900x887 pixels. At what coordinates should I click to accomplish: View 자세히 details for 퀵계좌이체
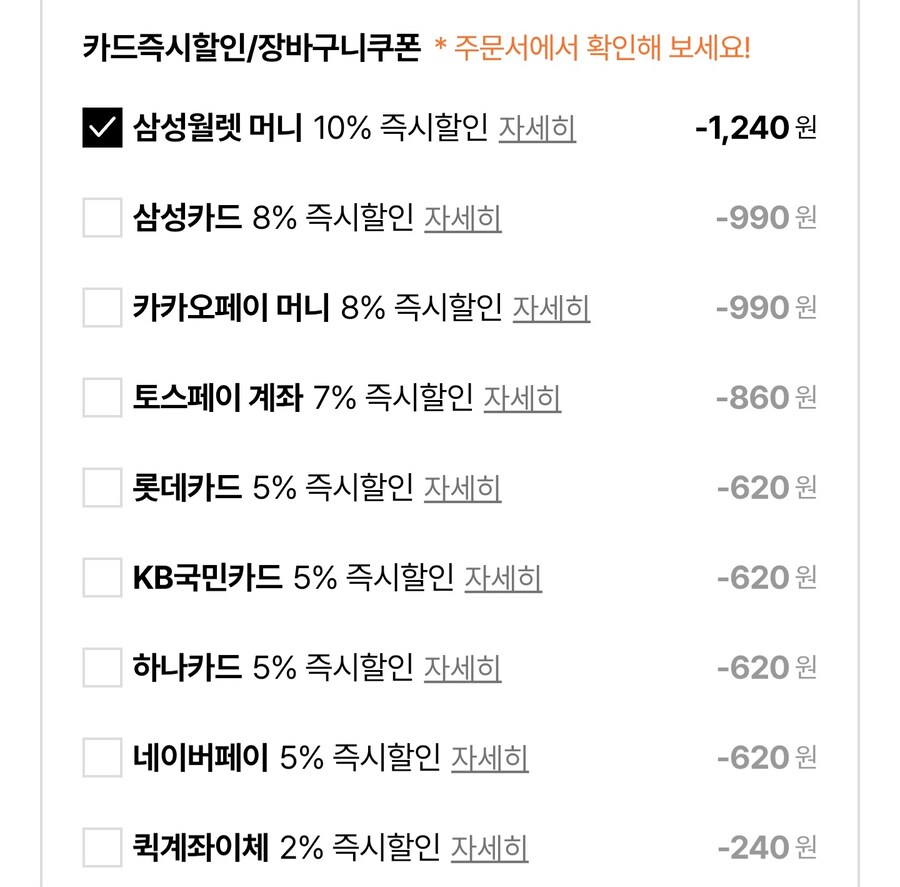(x=490, y=849)
